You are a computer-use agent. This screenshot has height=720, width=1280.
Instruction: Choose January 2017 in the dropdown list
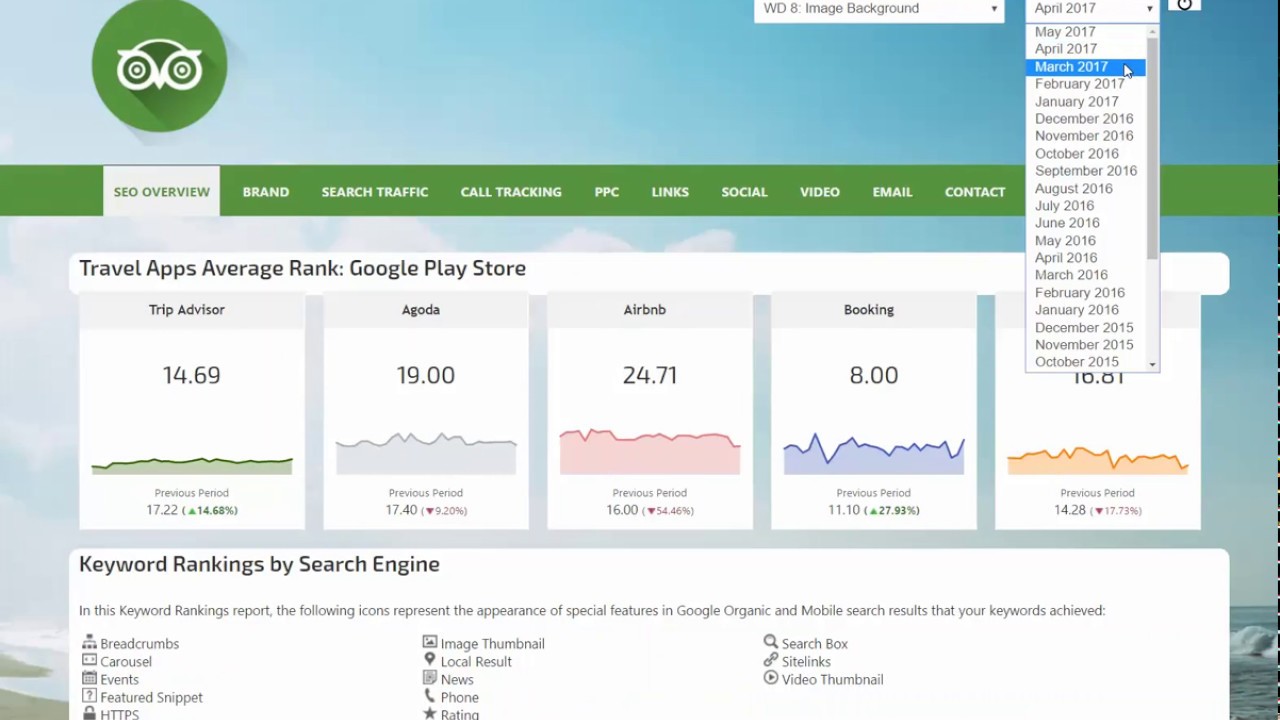(1087, 101)
